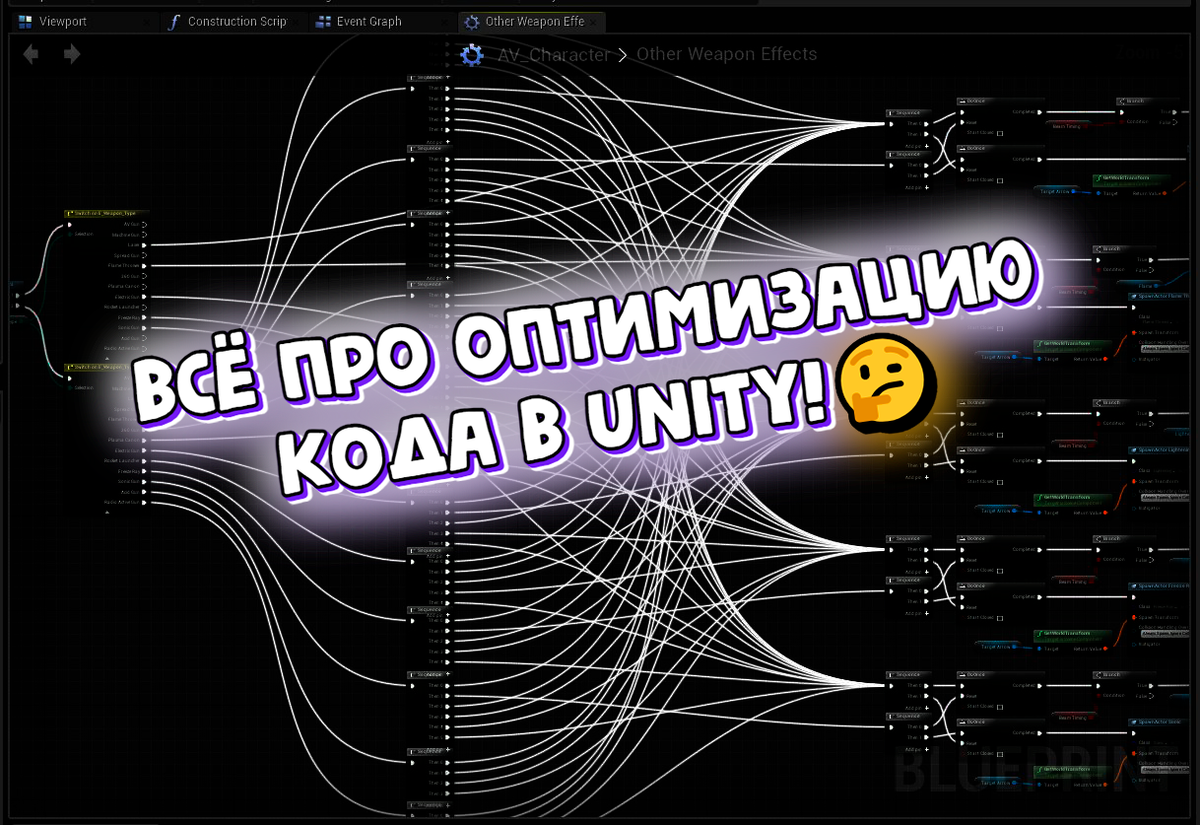Select the topmost Branch node header on the right
The image size is (1200, 825).
1148,101
